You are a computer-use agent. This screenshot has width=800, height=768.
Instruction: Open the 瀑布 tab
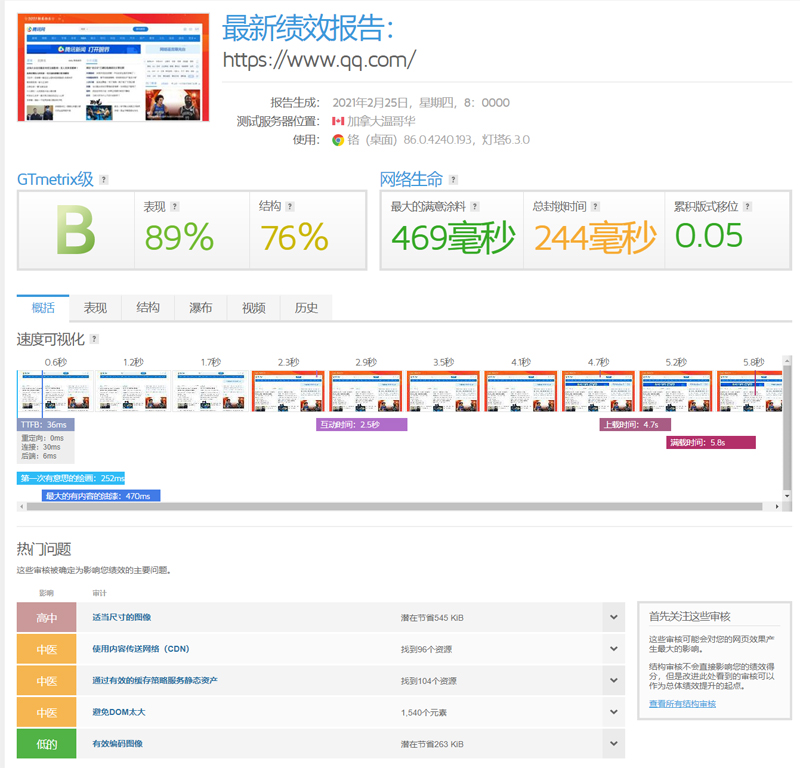pyautogui.click(x=201, y=308)
